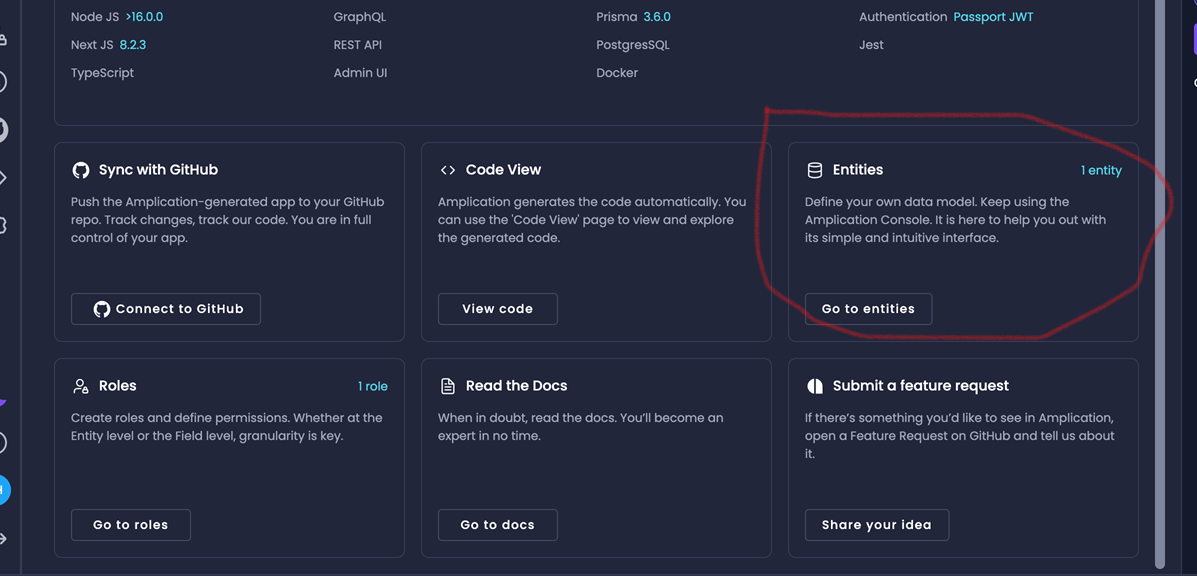
Task: Click the View code button
Action: 497,308
